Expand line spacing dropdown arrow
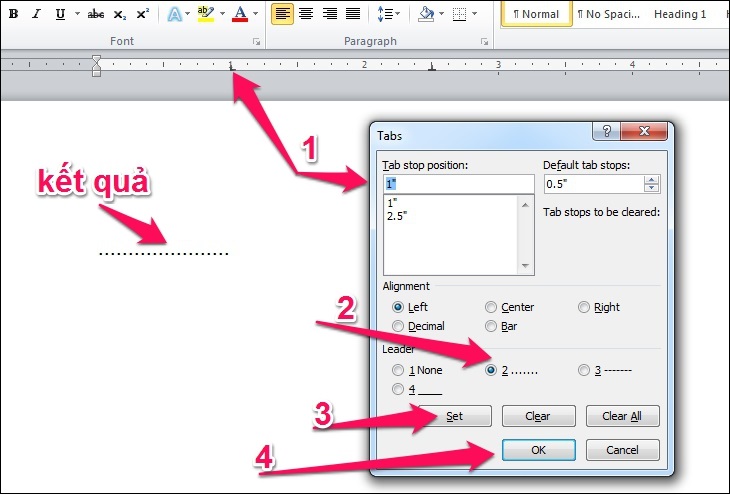 pos(397,14)
